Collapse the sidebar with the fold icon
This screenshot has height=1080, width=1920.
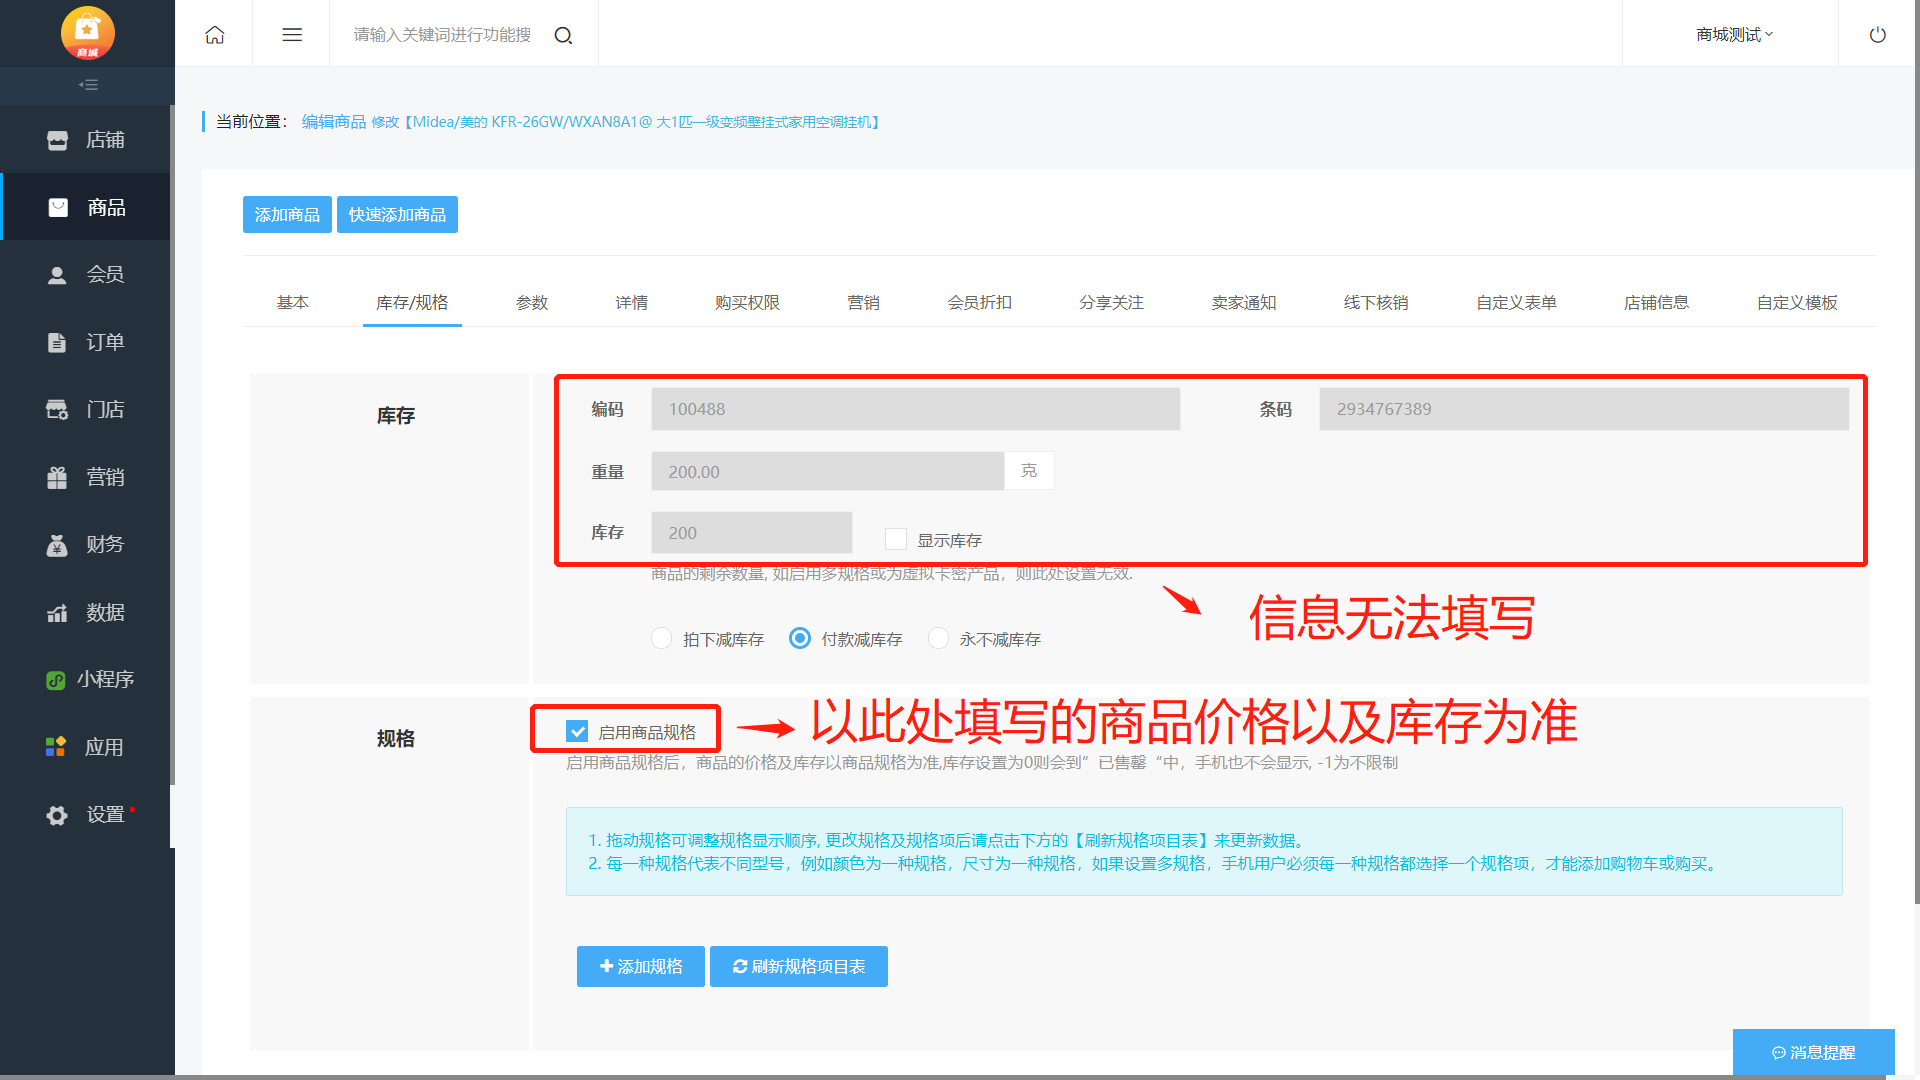[x=88, y=85]
